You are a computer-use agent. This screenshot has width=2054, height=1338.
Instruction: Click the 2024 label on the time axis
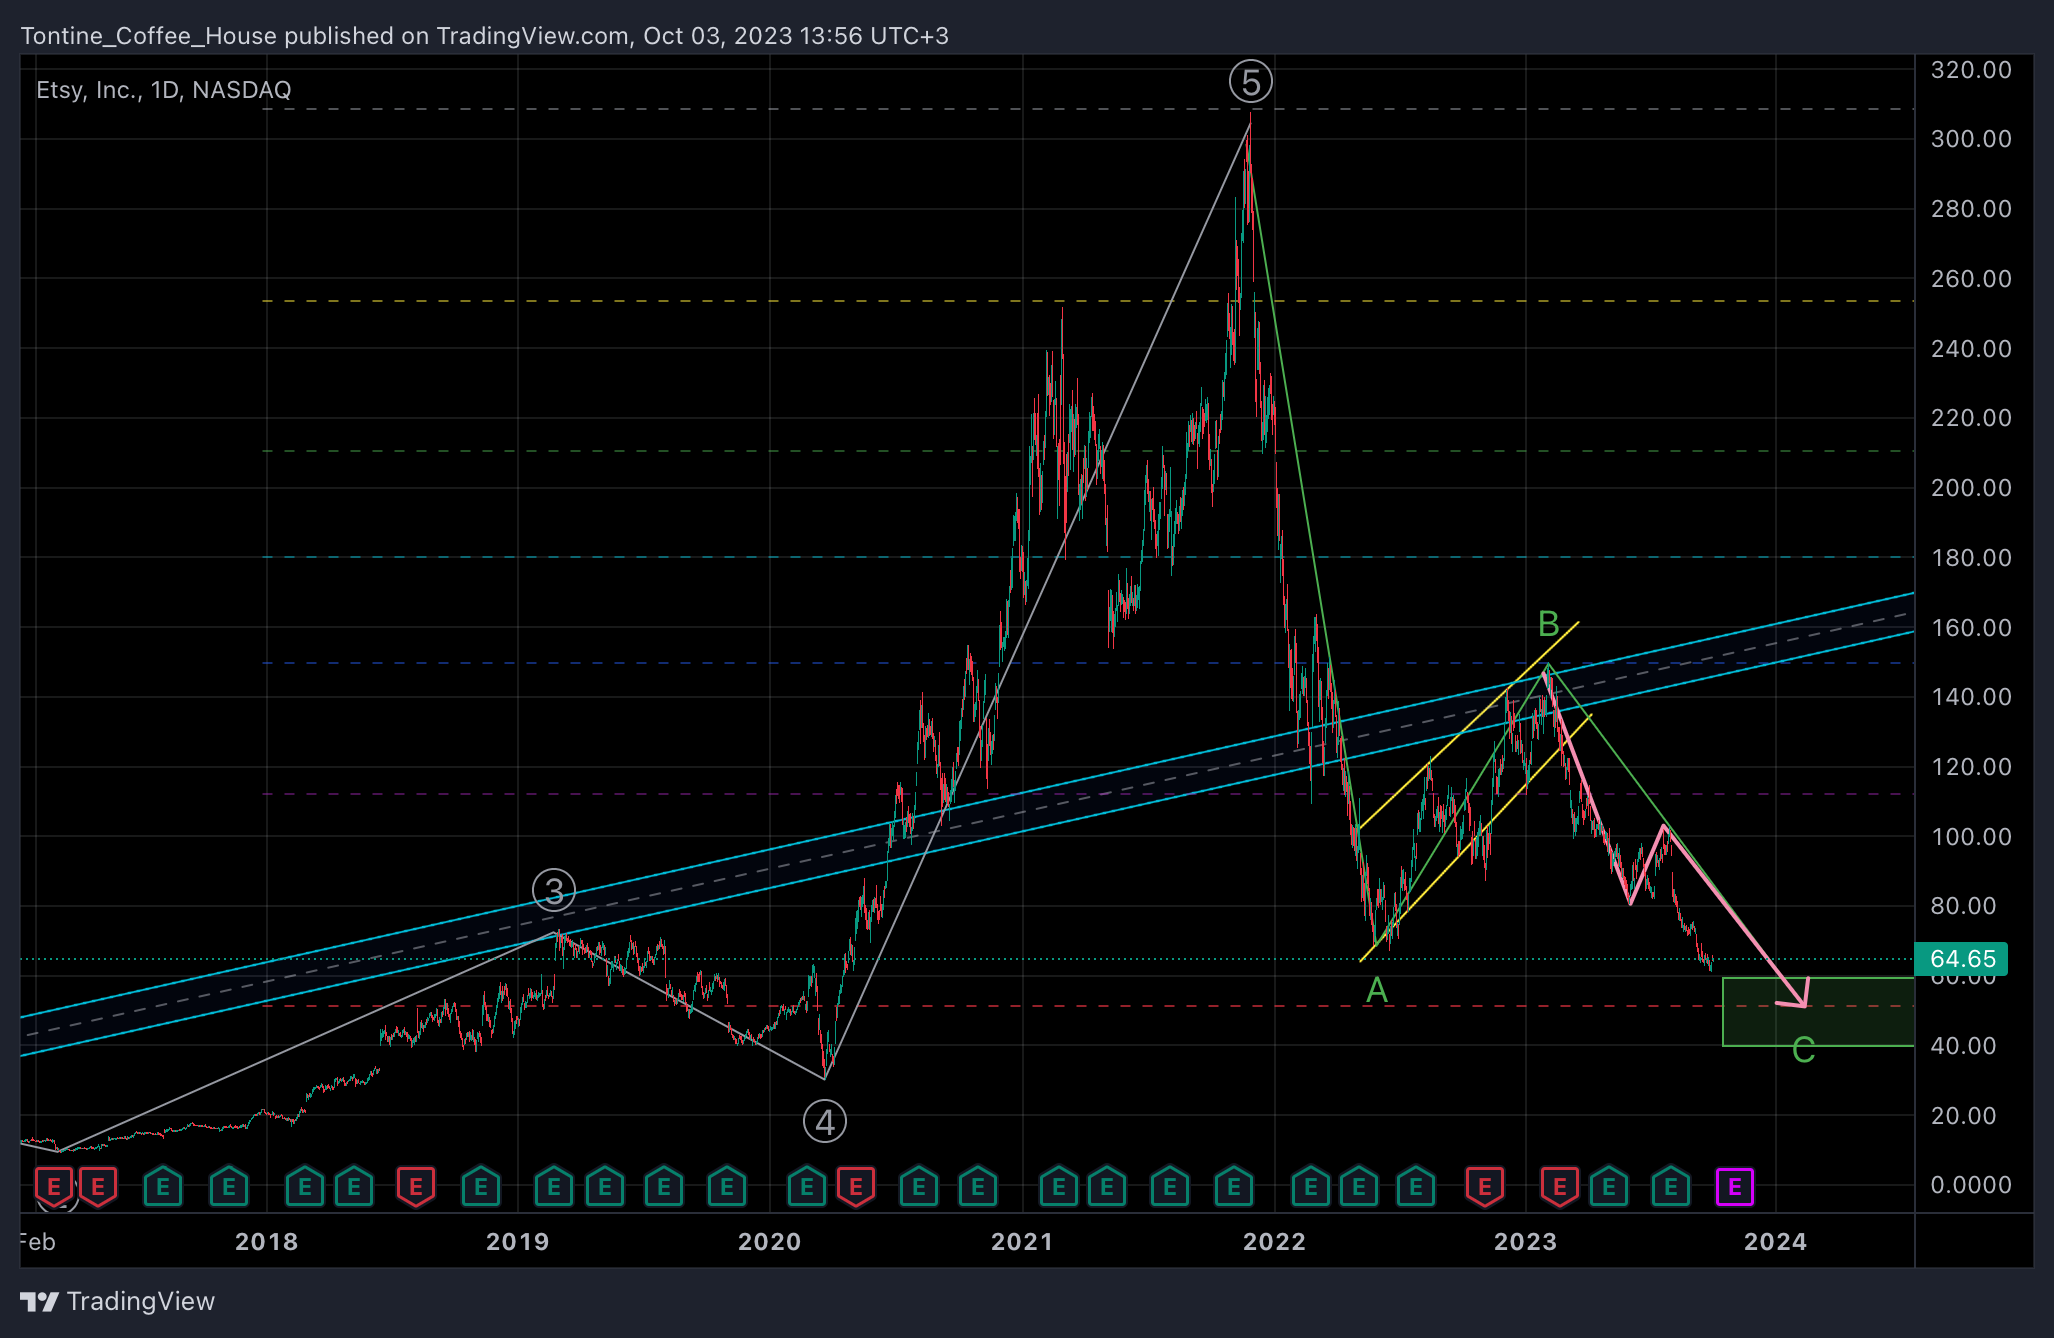click(1775, 1242)
